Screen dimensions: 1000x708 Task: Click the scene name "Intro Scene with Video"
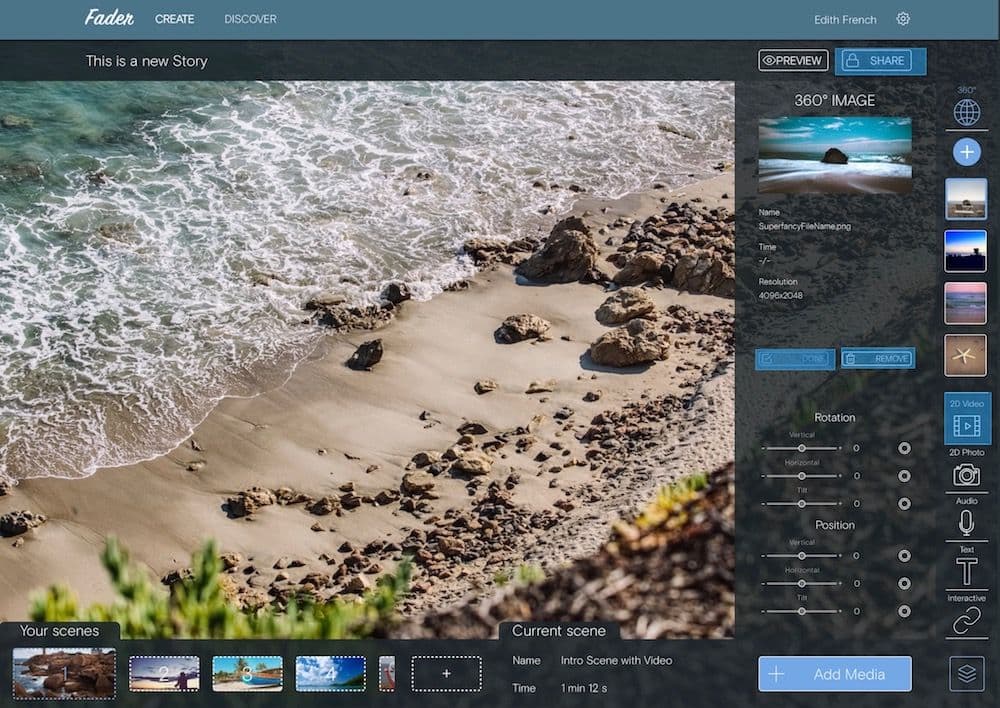(x=616, y=661)
